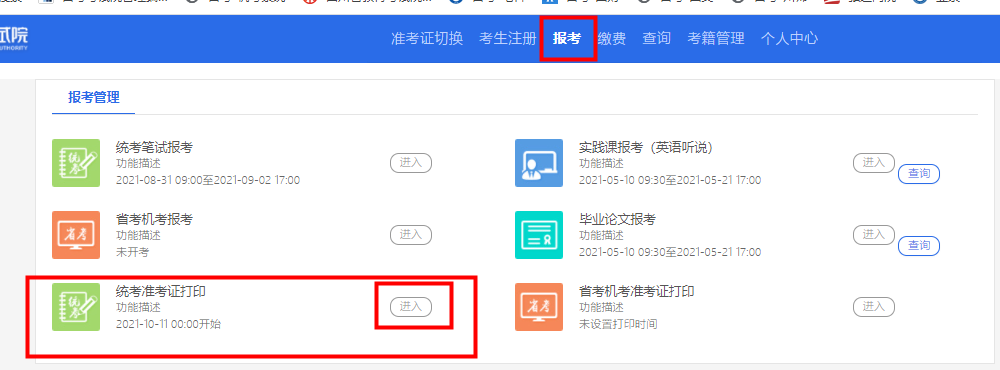Click the 毕业论文报考 teal certificate icon

(539, 235)
